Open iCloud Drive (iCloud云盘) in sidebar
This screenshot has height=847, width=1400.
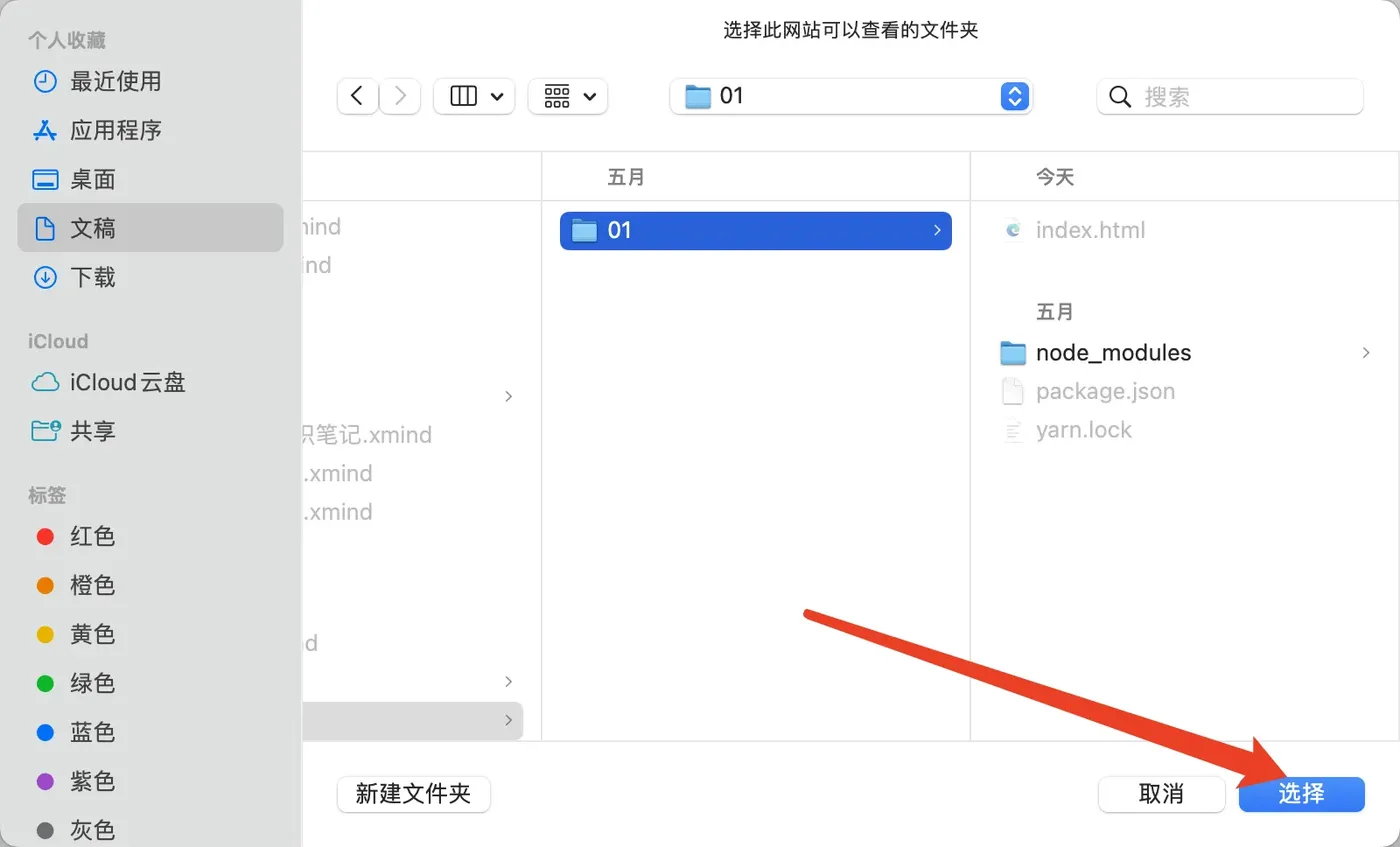click(x=150, y=382)
